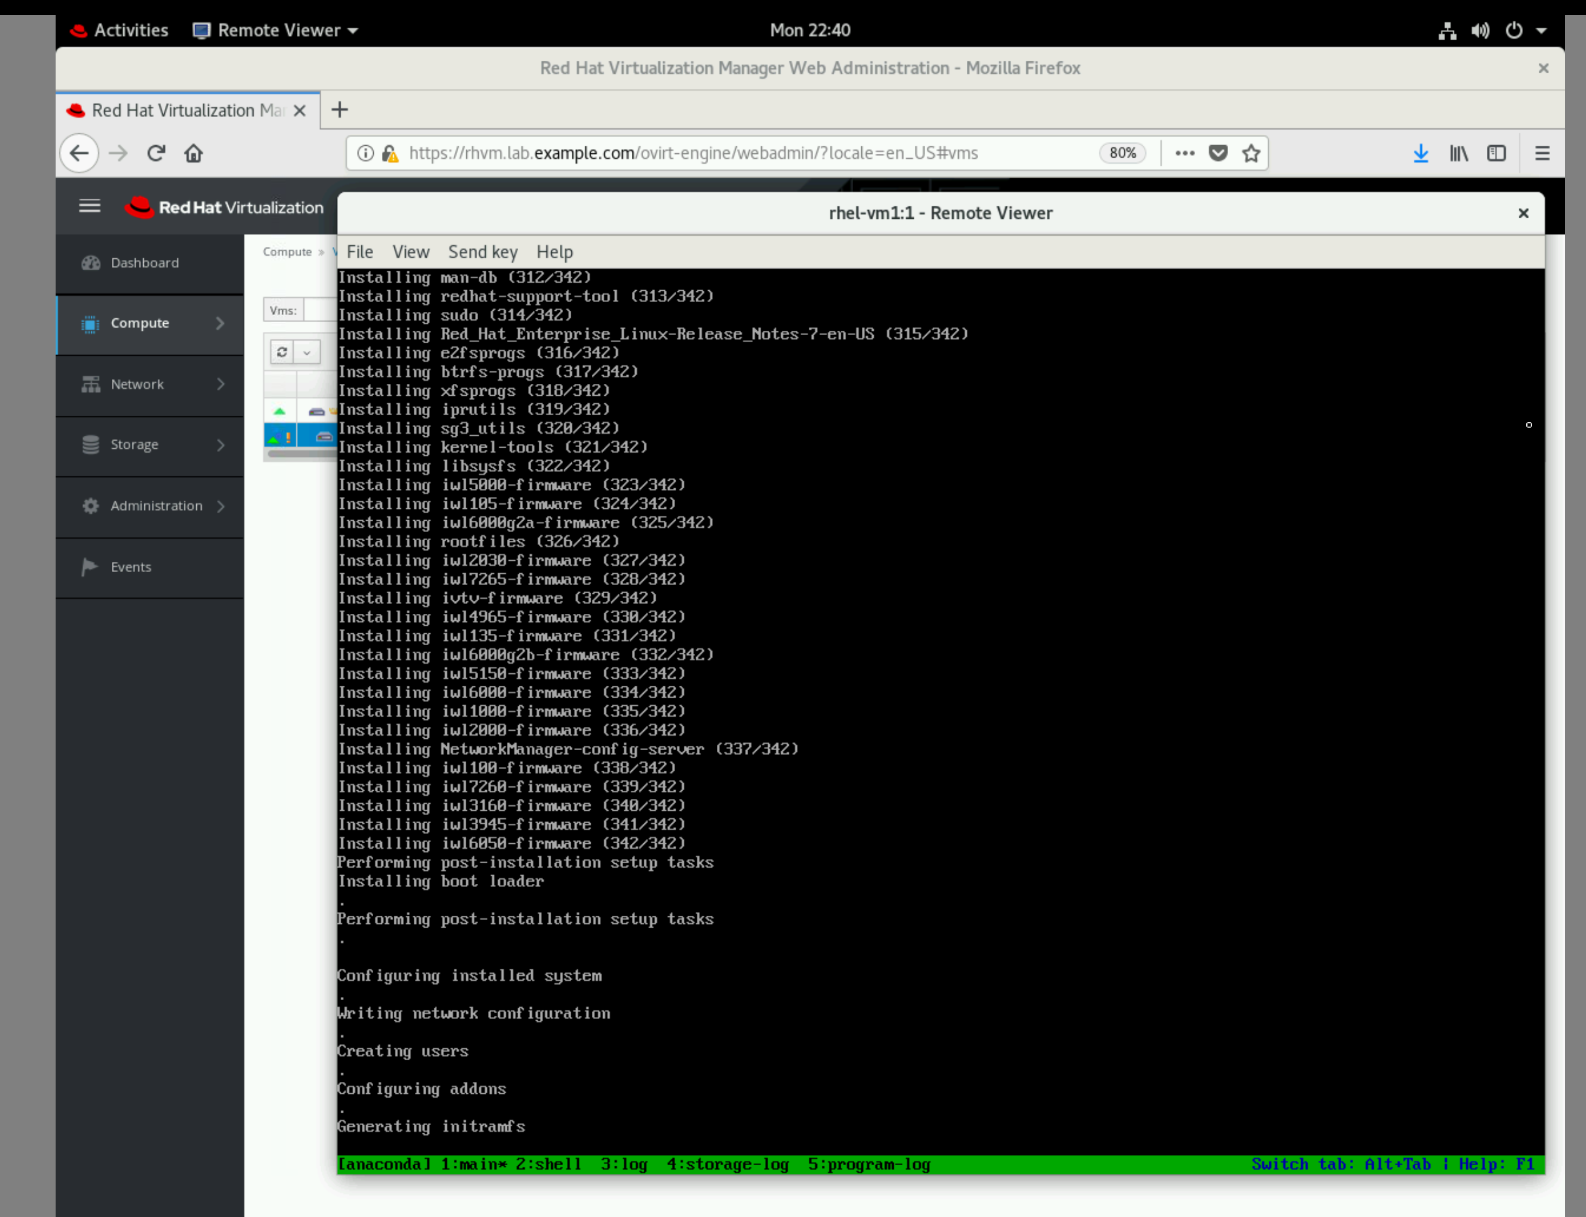Viewport: 1586px width, 1217px height.
Task: Open the Firefox downloads arrow icon
Action: tap(1420, 153)
